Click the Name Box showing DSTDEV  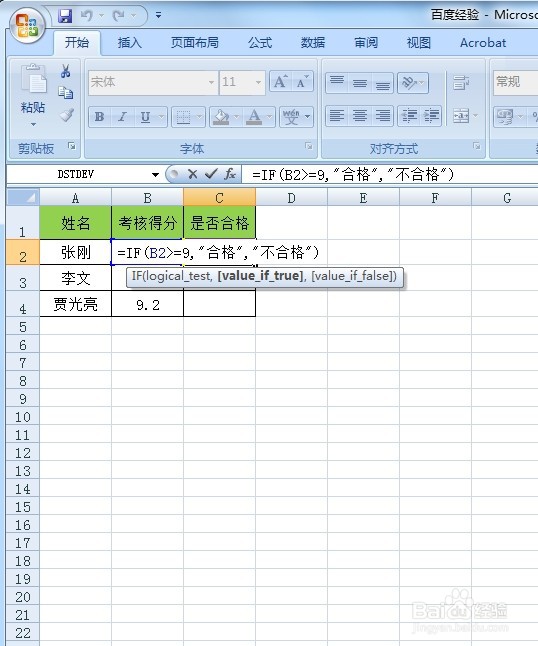pyautogui.click(x=76, y=174)
